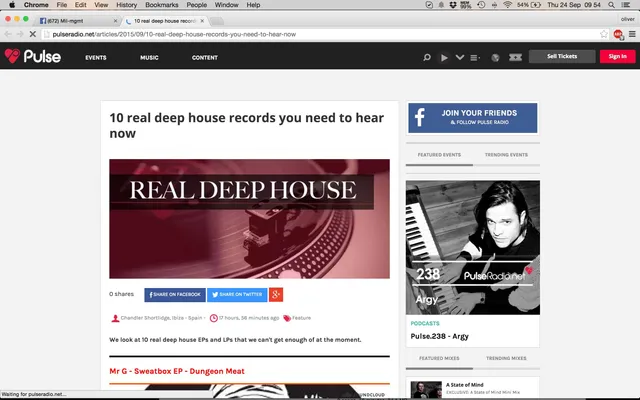Open the playlist queue icon dropdown

tap(475, 58)
